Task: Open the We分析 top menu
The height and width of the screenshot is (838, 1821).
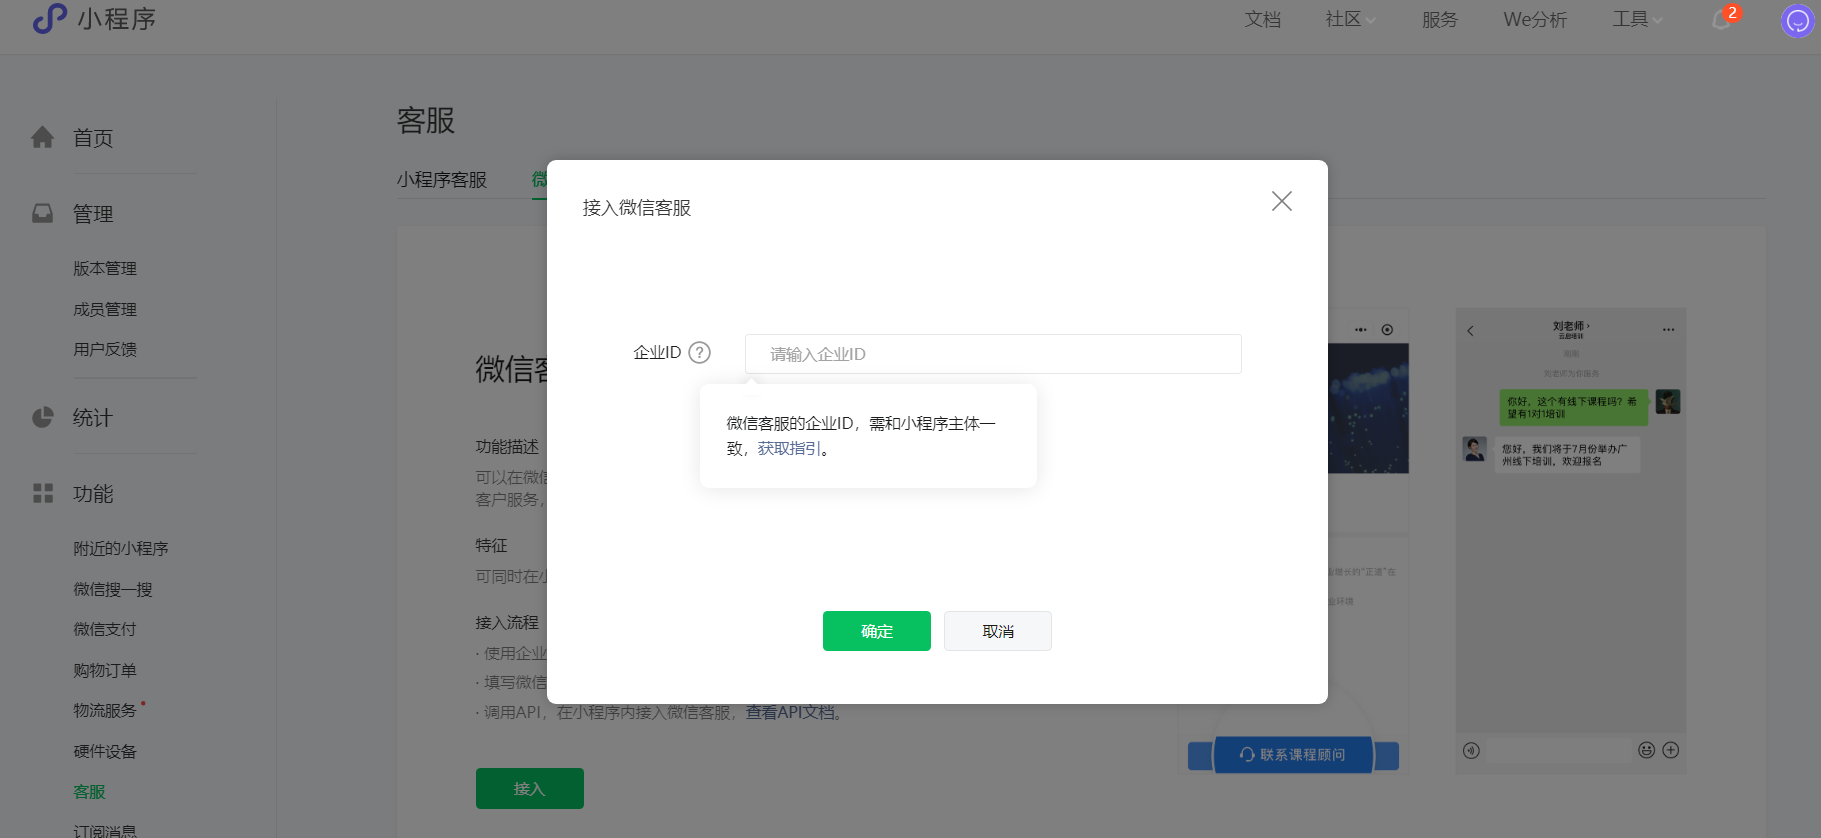Action: 1535,19
